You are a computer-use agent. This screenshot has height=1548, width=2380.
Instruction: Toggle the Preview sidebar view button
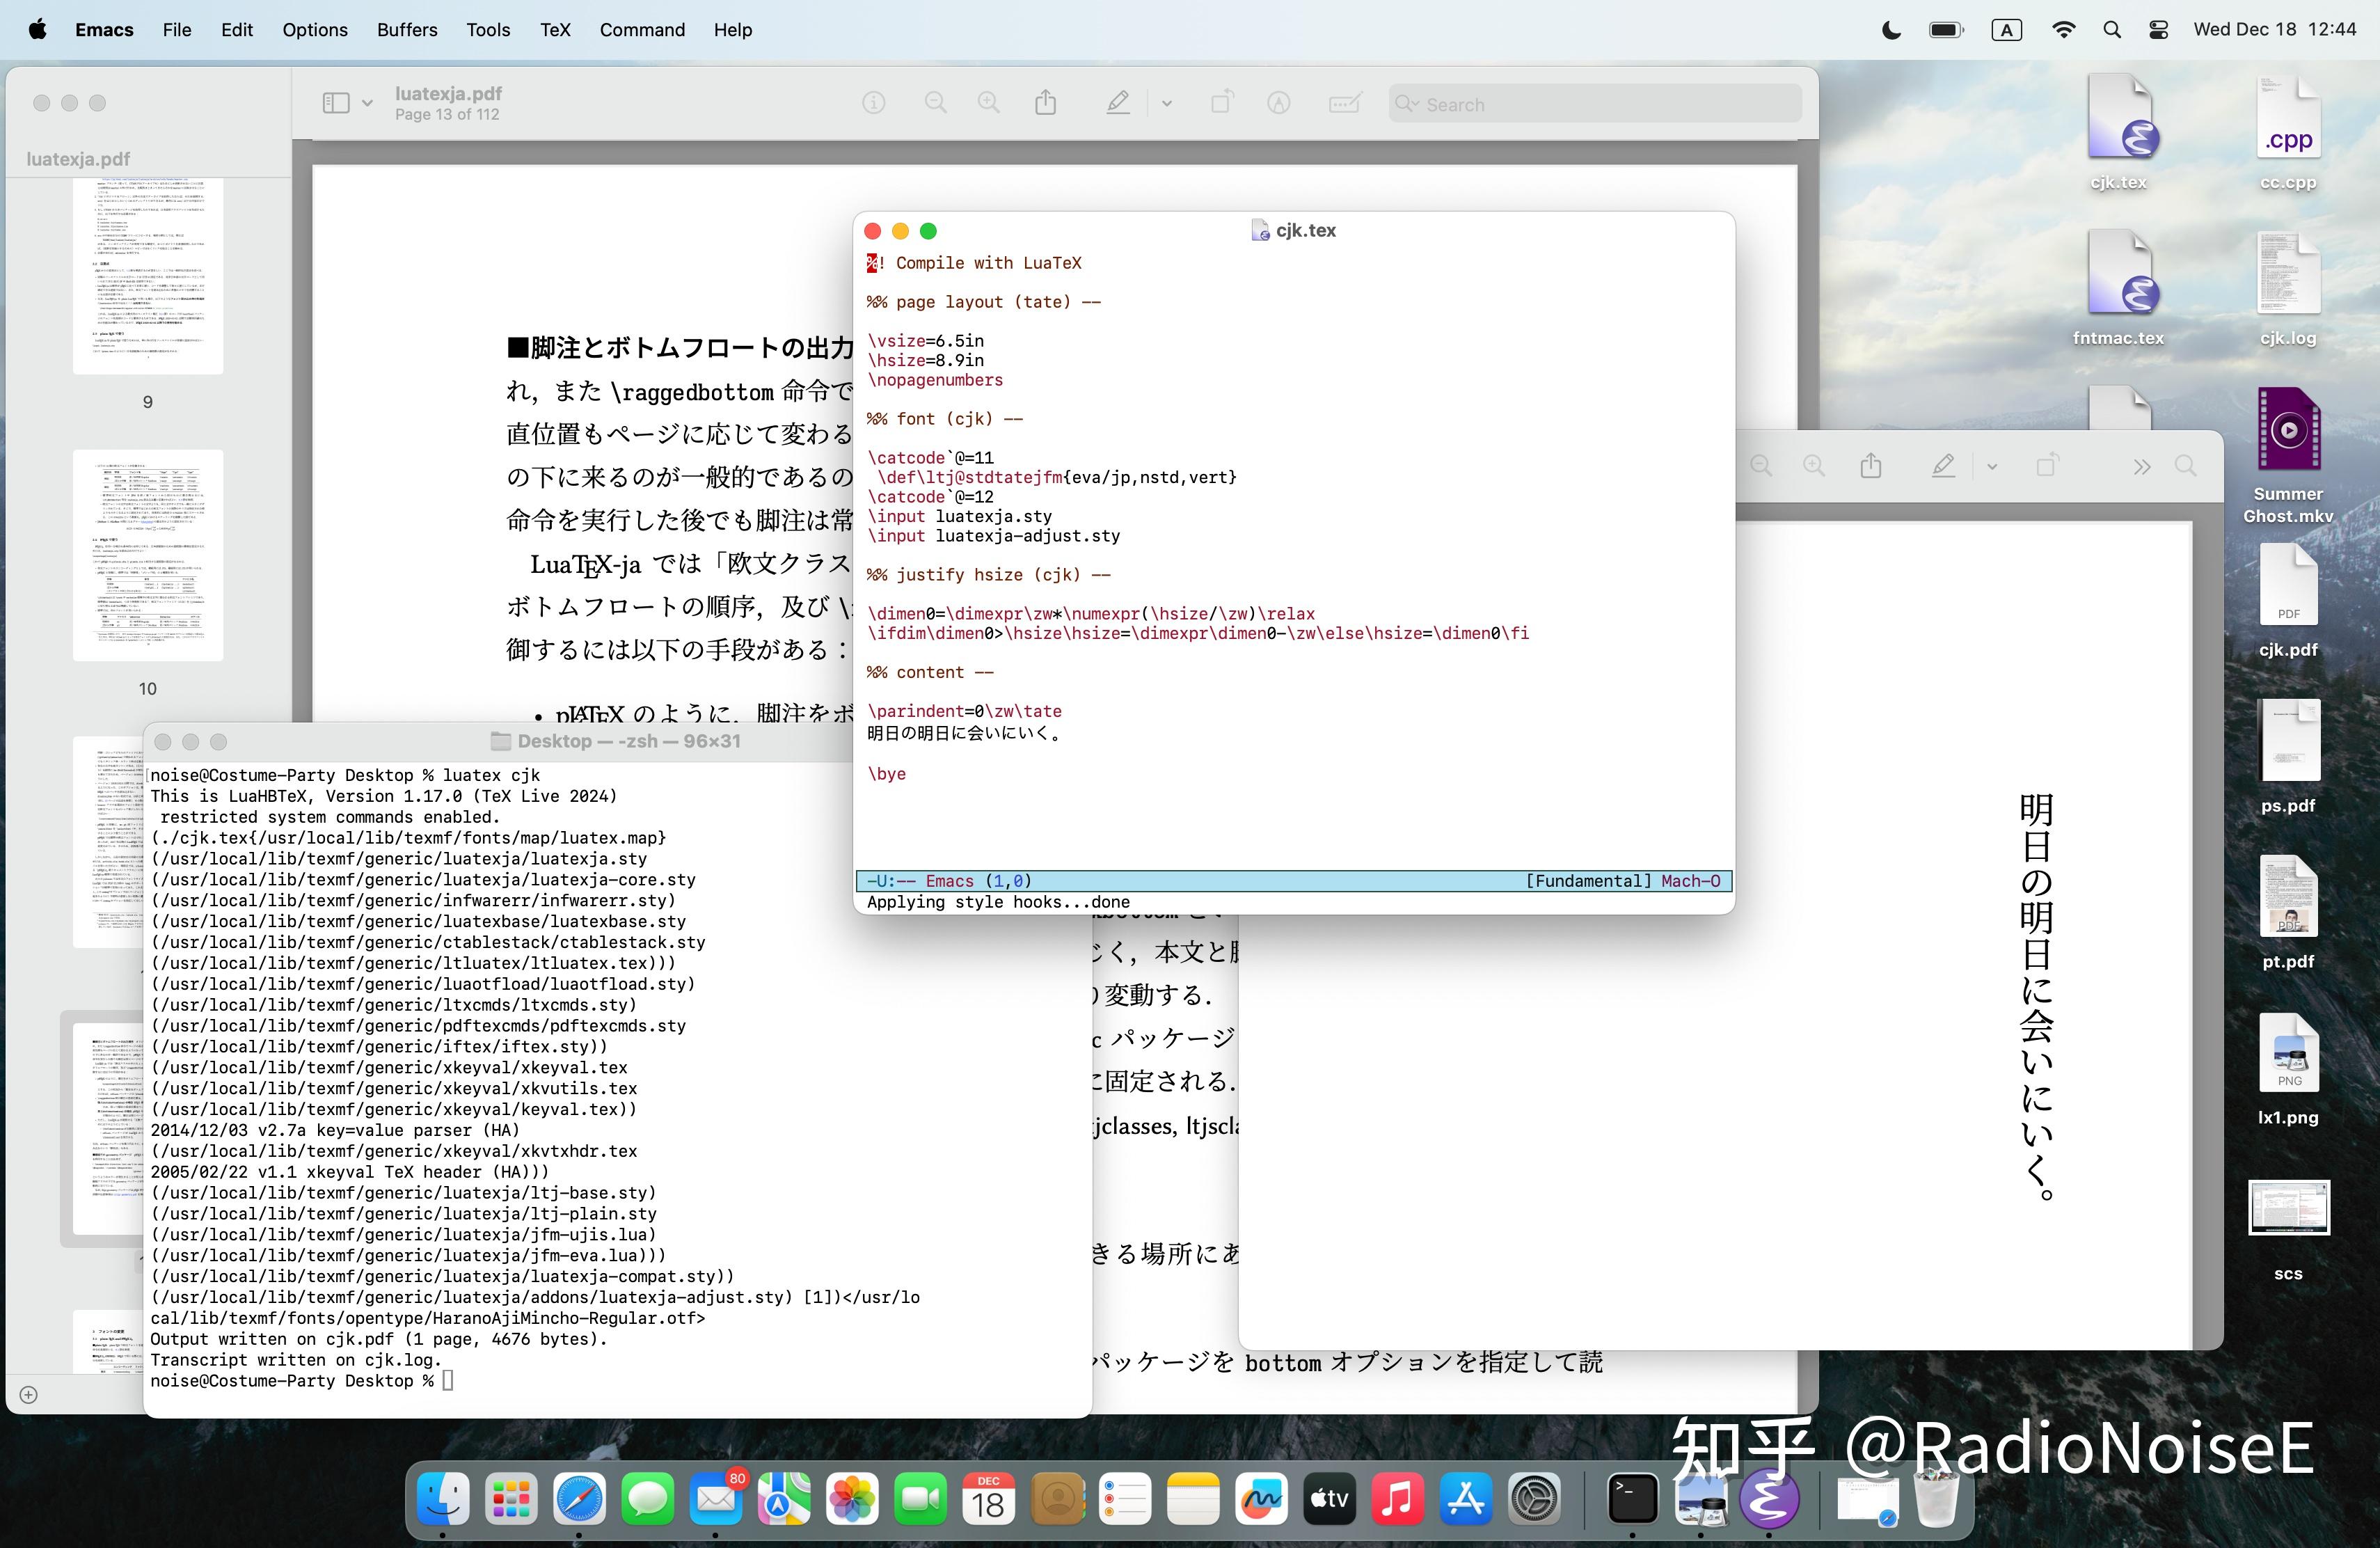coord(336,103)
